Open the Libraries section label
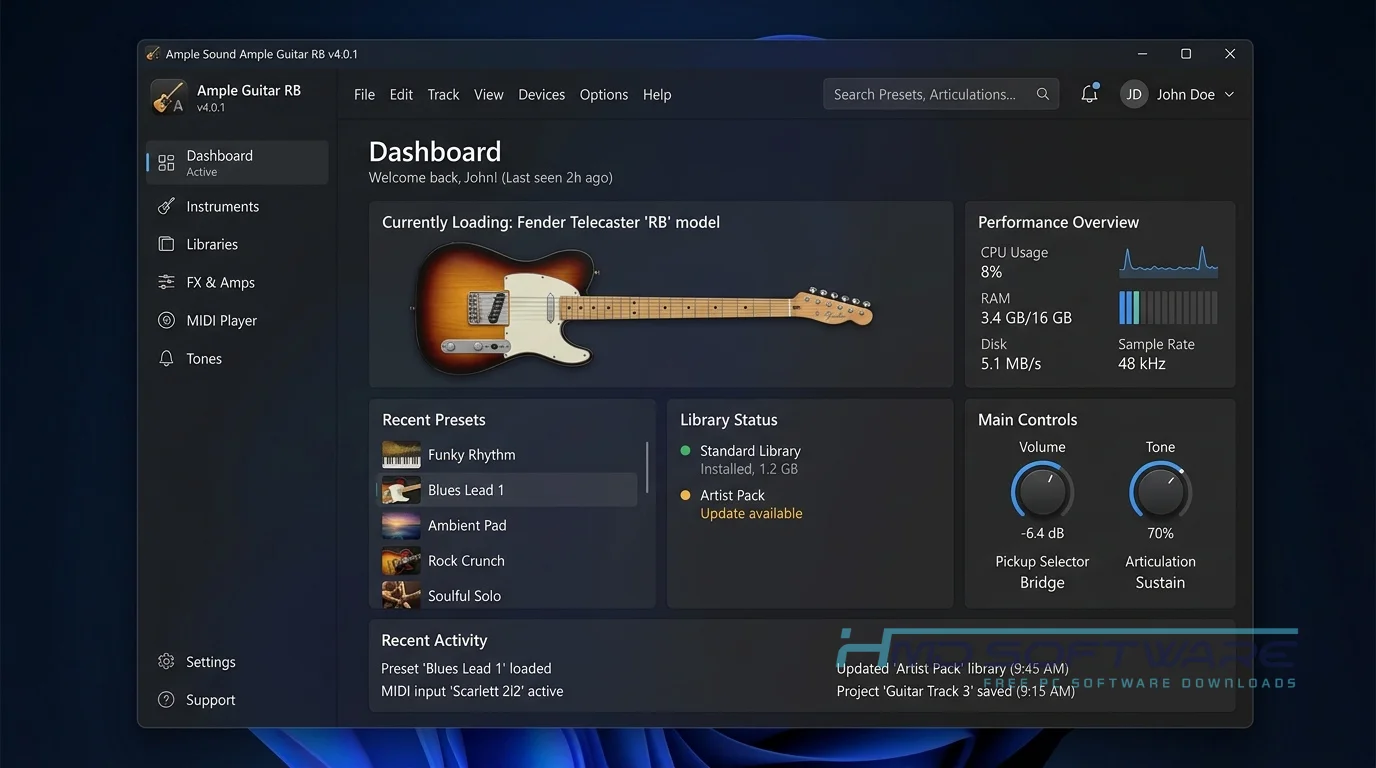 tap(212, 244)
